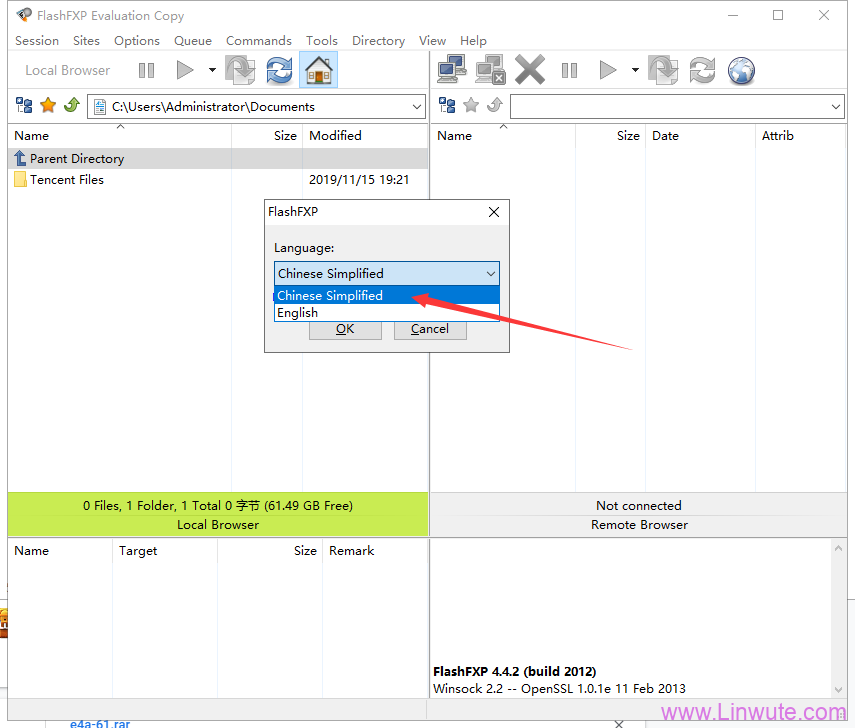This screenshot has width=855, height=728.
Task: Click the local pane pause transfer icon
Action: point(146,70)
